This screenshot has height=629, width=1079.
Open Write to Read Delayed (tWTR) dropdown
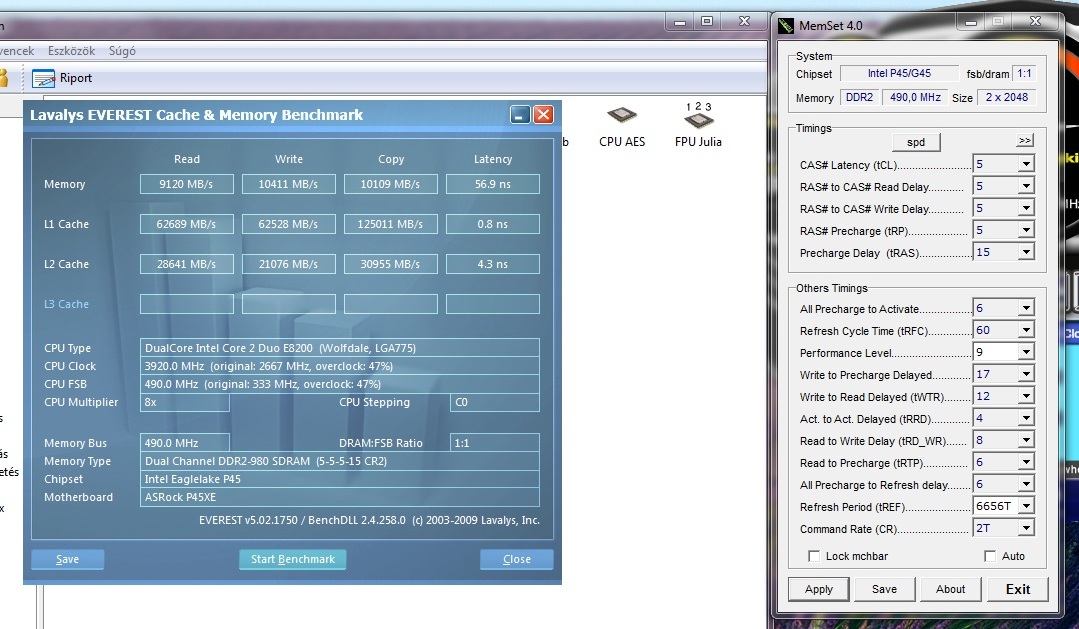click(1026, 396)
